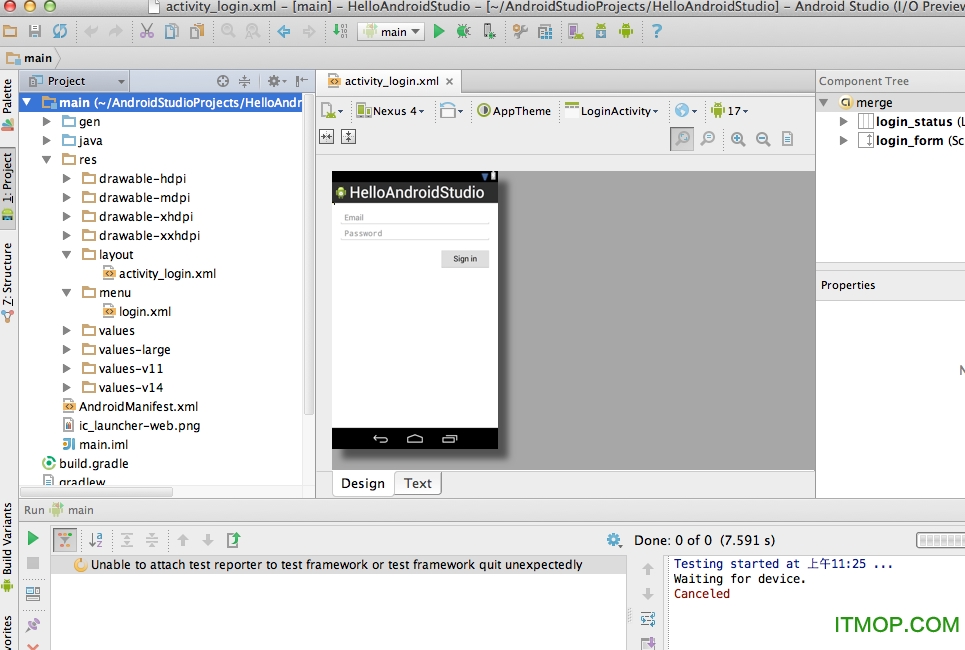Switch to the Text tab of the editor
This screenshot has width=965, height=650.
pyautogui.click(x=417, y=483)
